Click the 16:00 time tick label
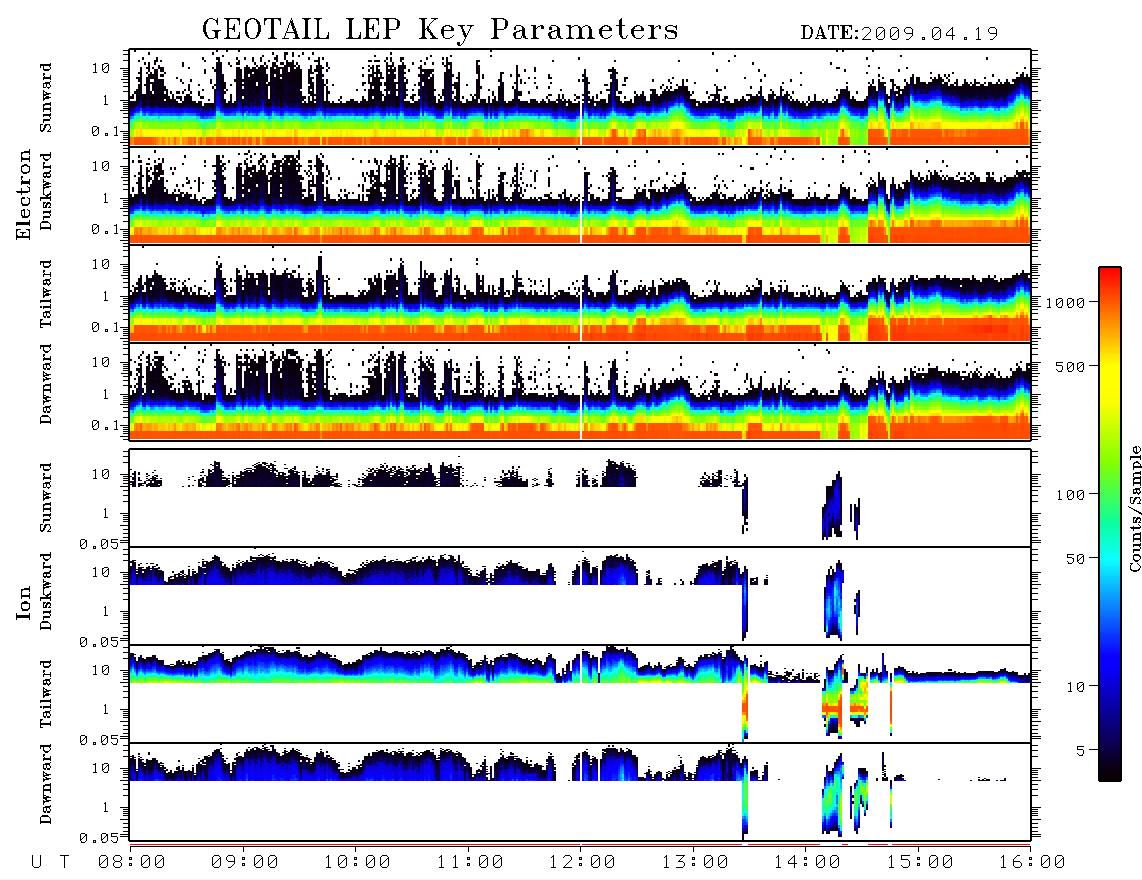This screenshot has height=880, width=1142. tap(1033, 863)
